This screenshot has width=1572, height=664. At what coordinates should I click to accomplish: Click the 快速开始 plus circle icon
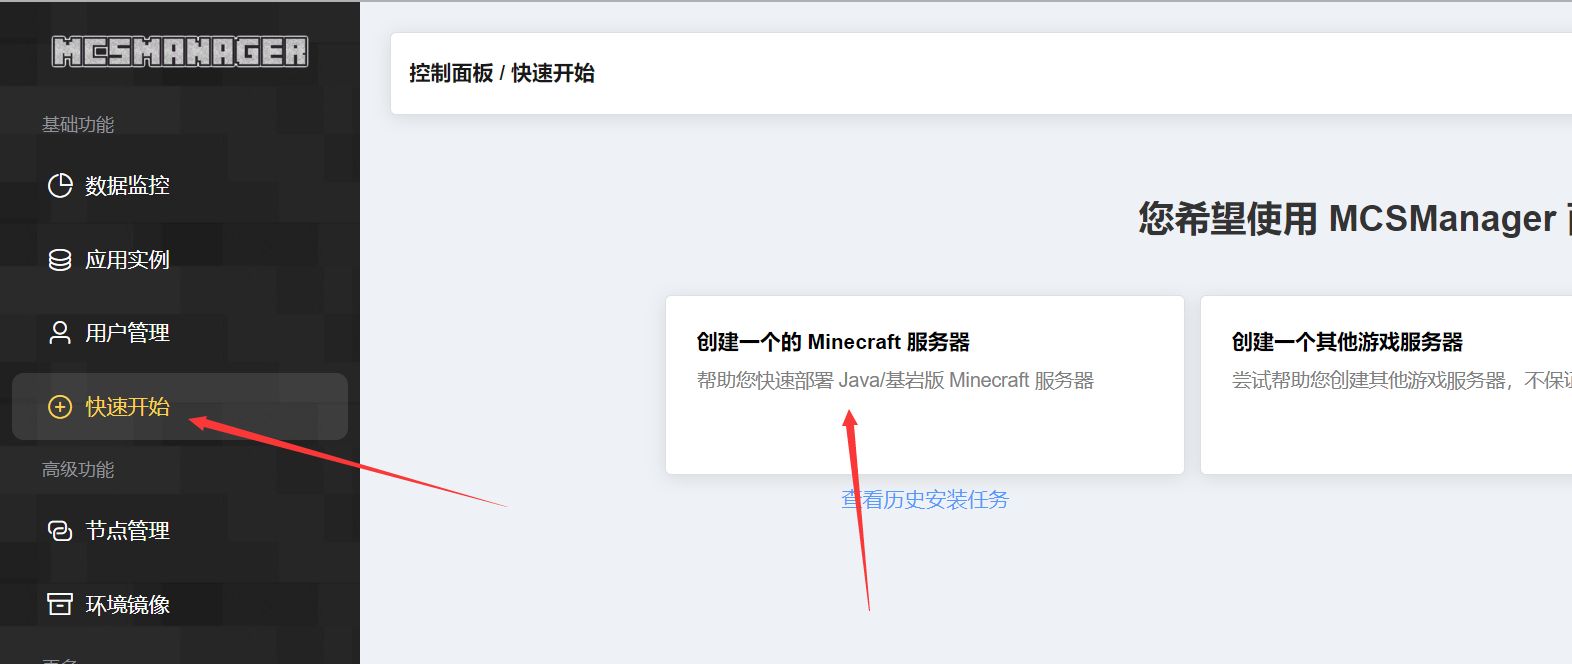60,407
